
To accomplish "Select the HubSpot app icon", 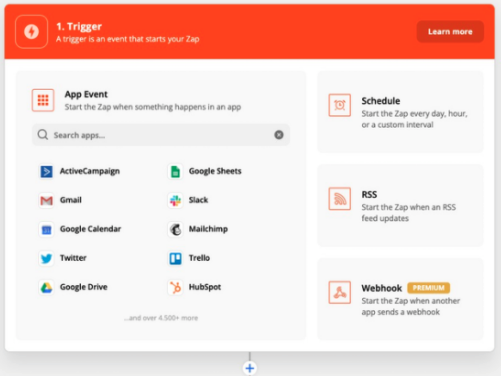I will pyautogui.click(x=175, y=287).
